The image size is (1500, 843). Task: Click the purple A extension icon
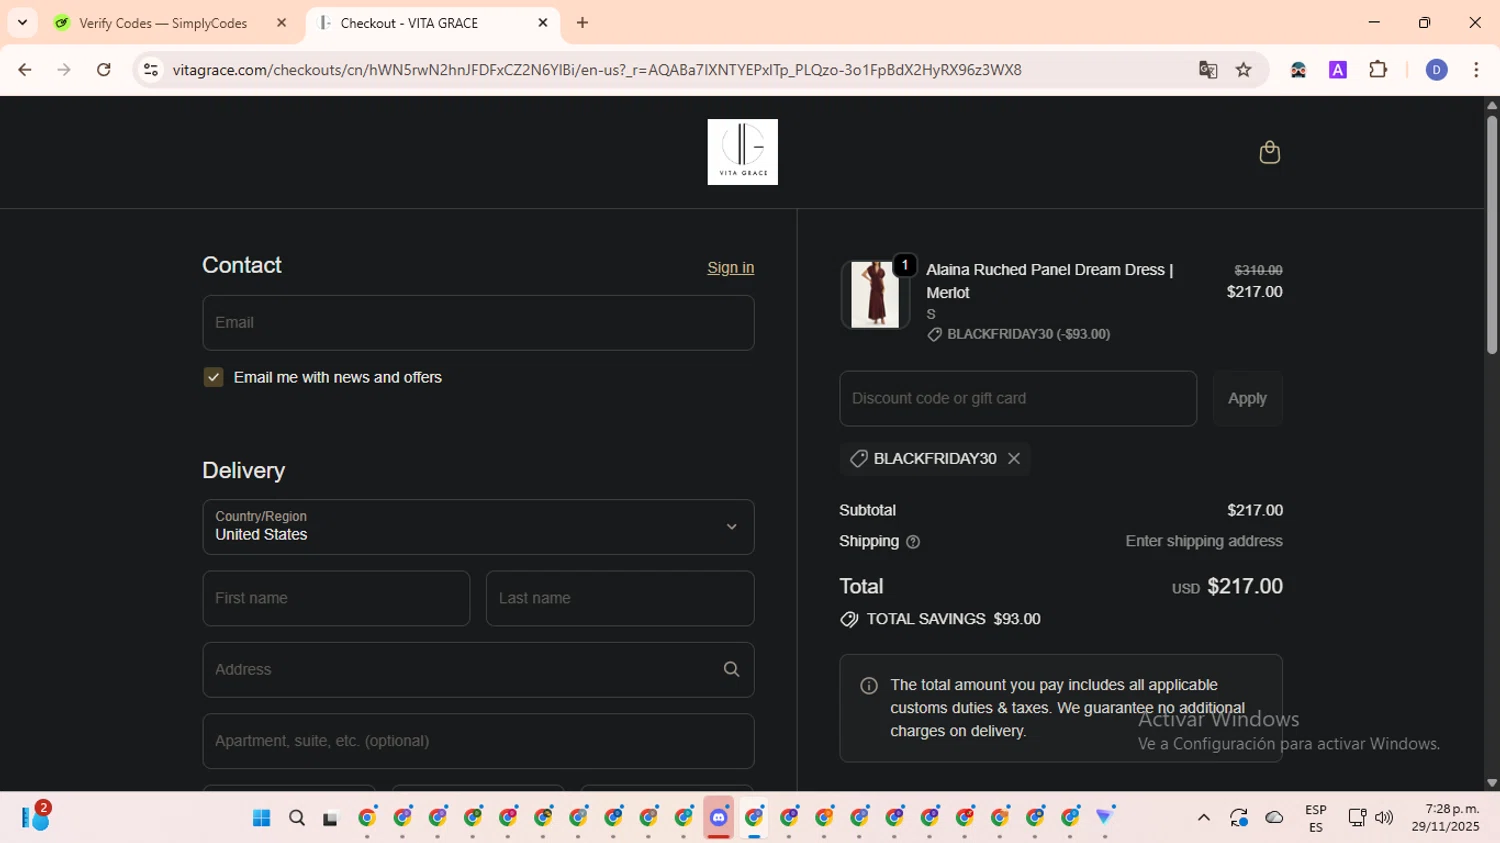(1338, 69)
